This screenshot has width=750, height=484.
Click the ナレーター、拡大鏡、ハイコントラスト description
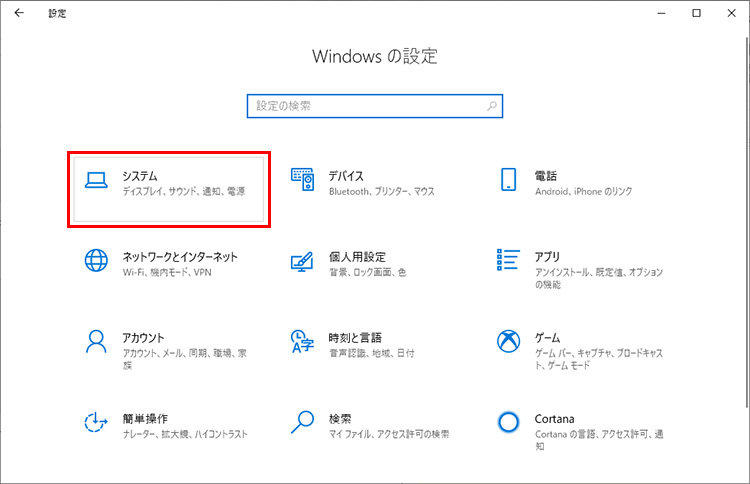185,434
